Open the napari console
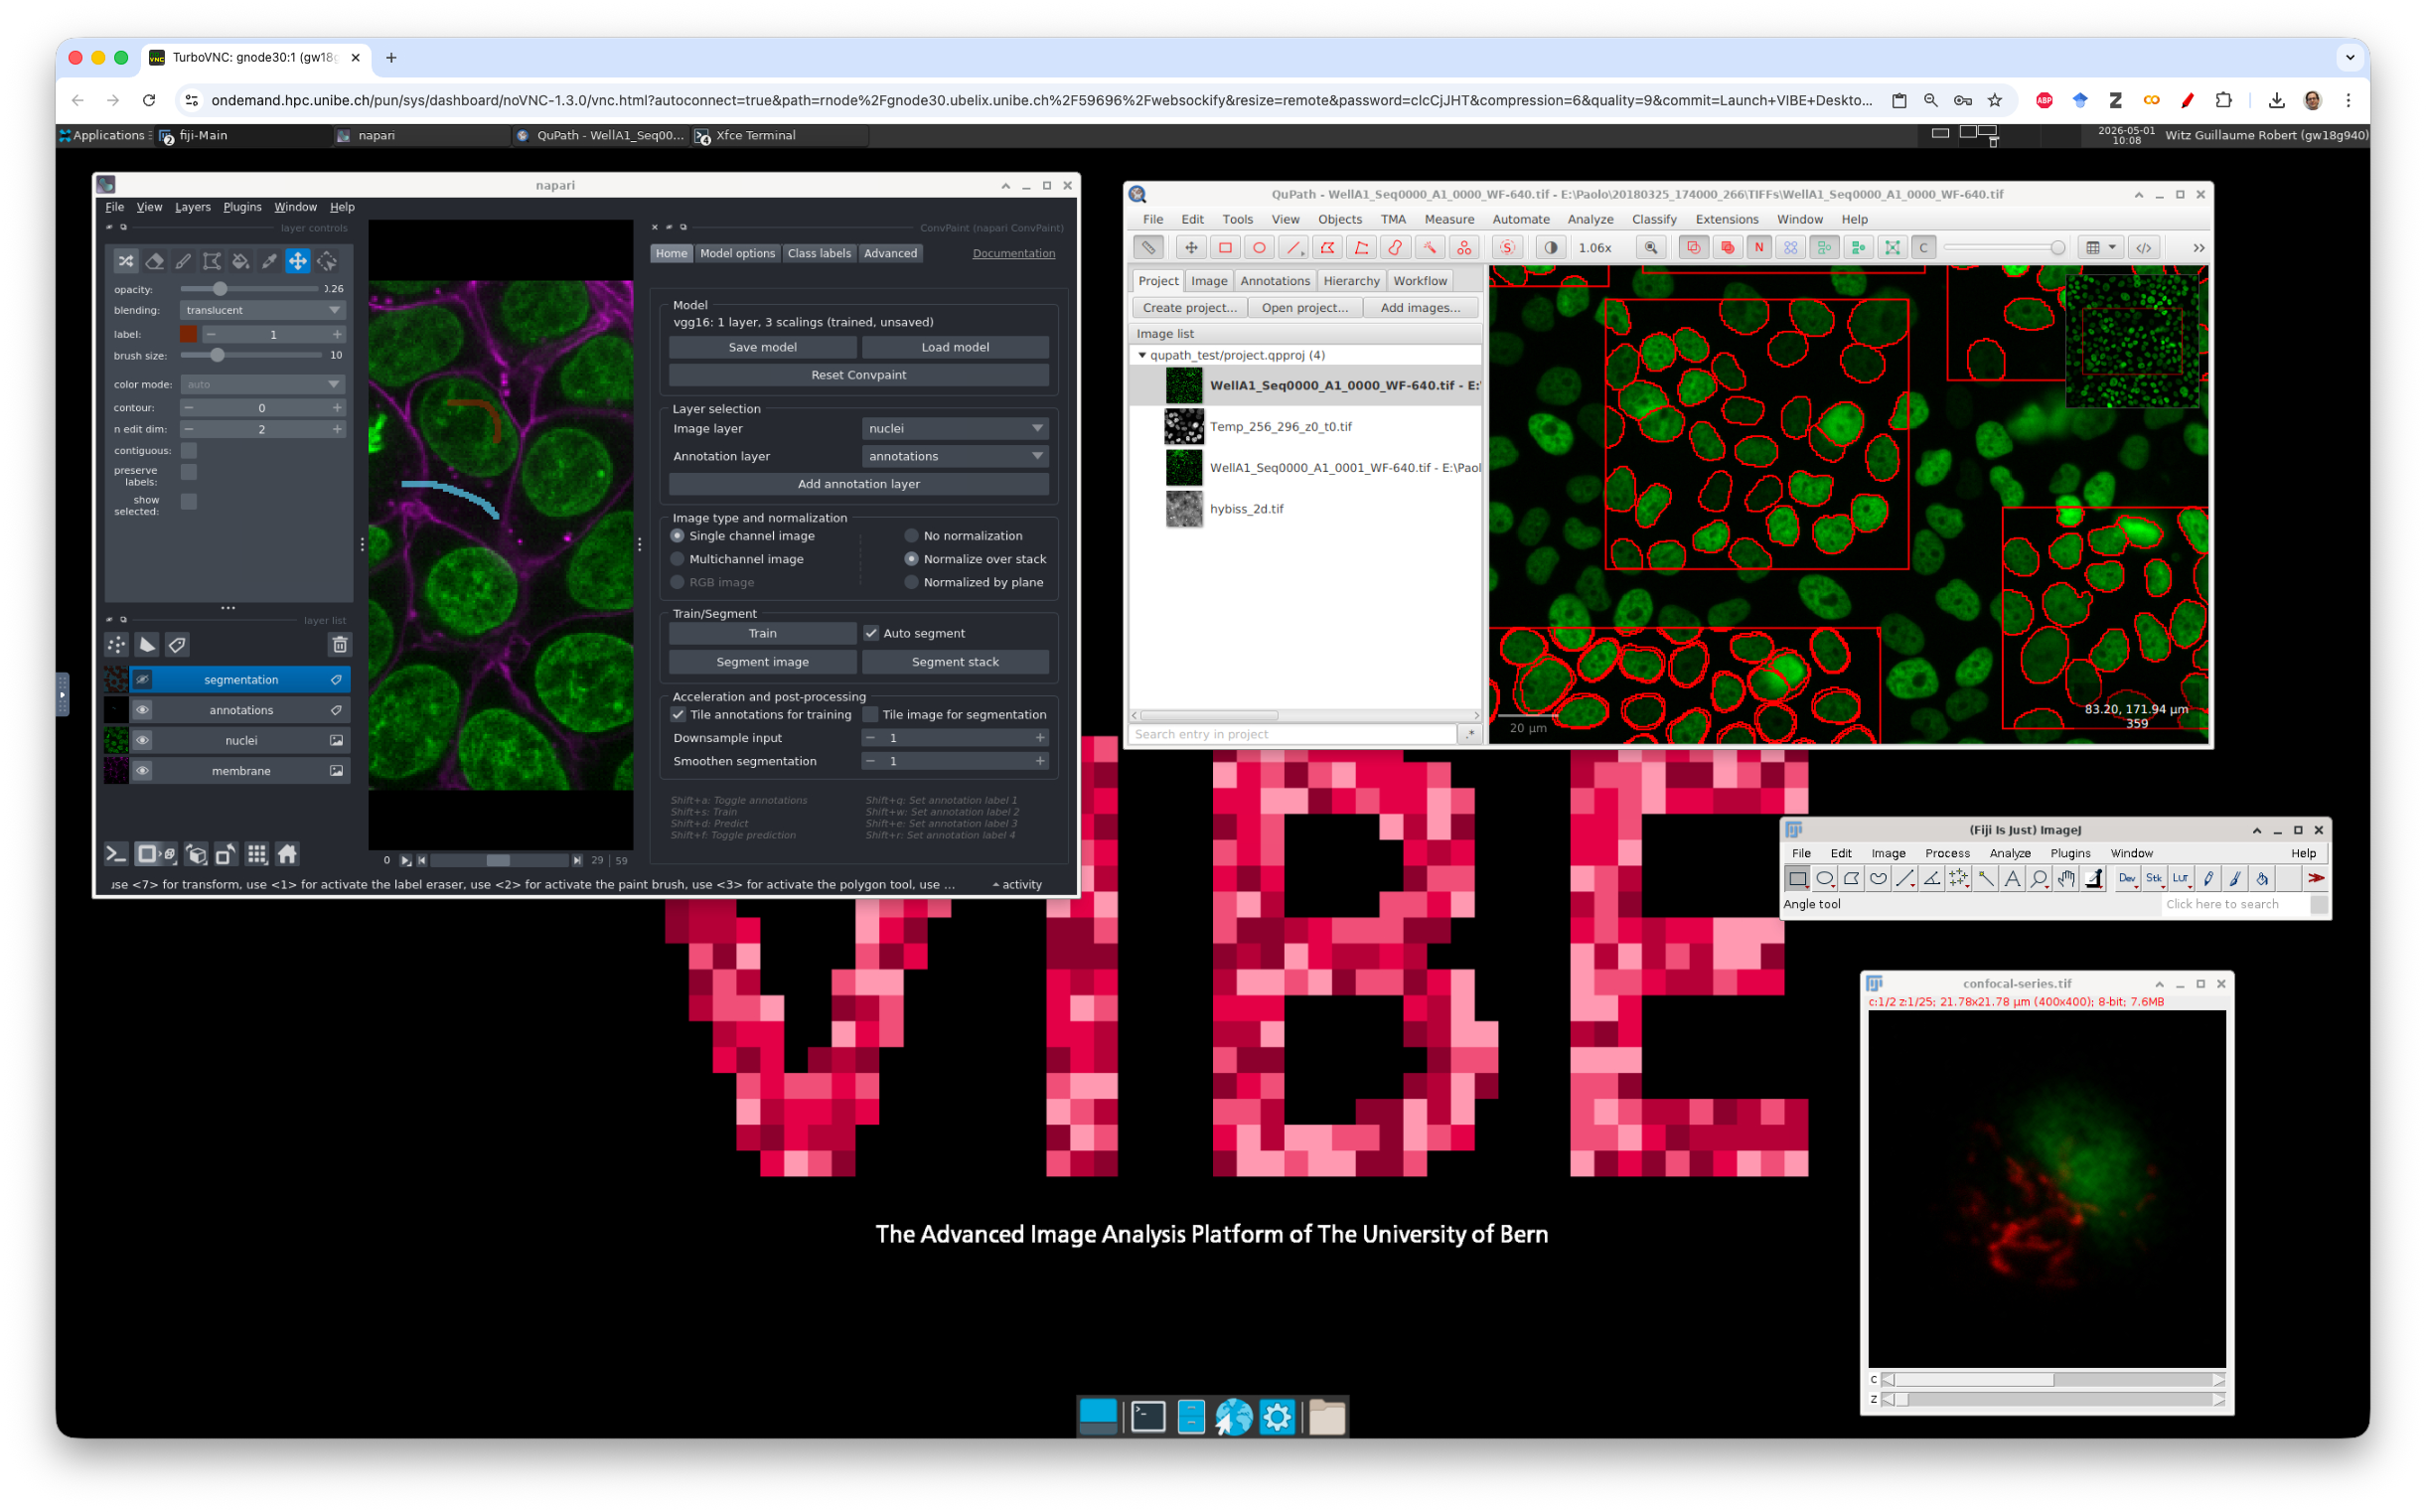This screenshot has width=2426, height=1512. point(116,854)
